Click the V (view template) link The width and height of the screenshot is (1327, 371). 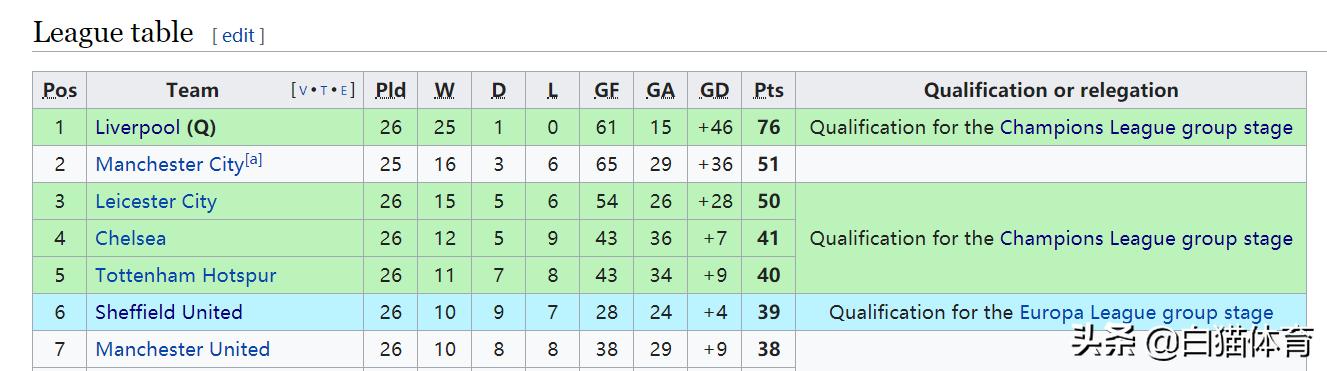click(304, 90)
